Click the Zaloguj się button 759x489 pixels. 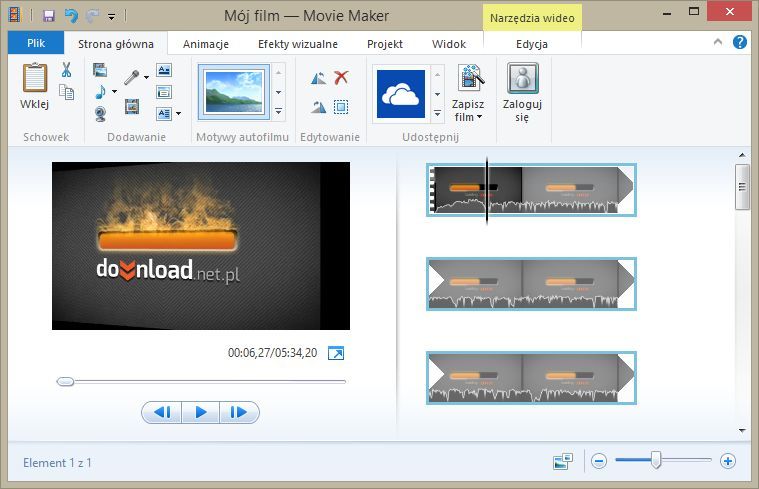click(522, 92)
